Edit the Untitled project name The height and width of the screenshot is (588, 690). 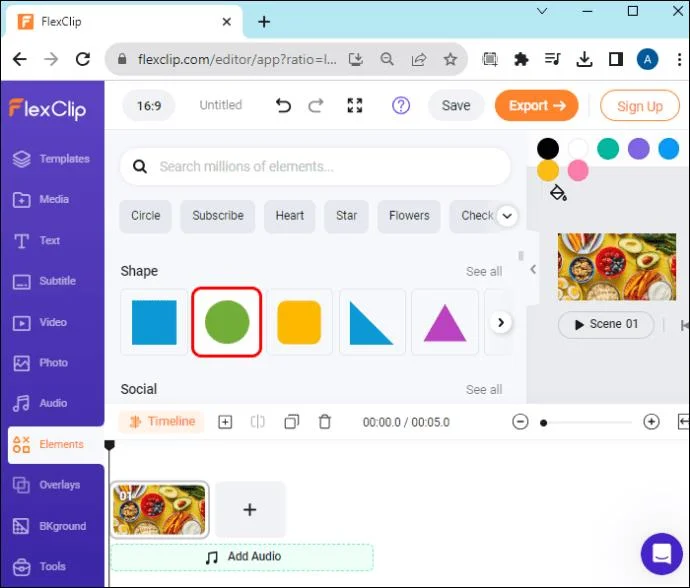(x=220, y=105)
